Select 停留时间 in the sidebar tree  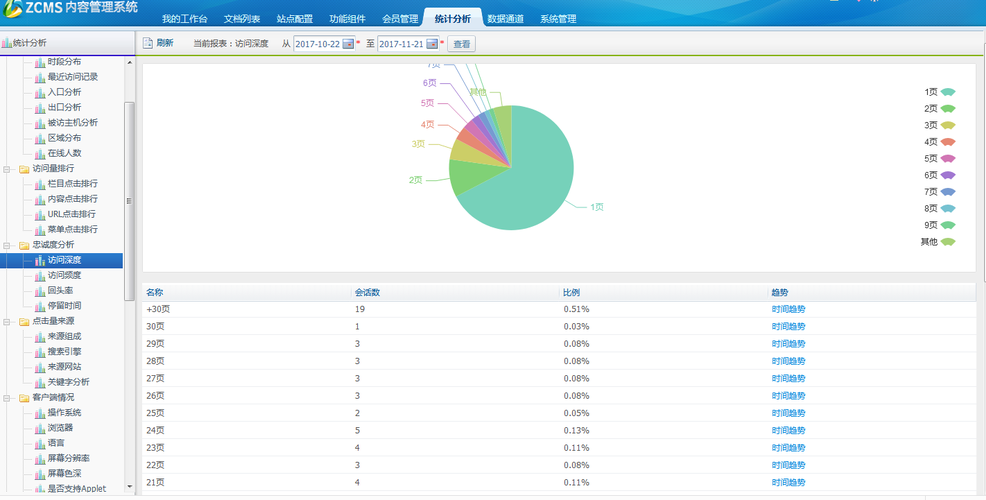click(x=64, y=306)
